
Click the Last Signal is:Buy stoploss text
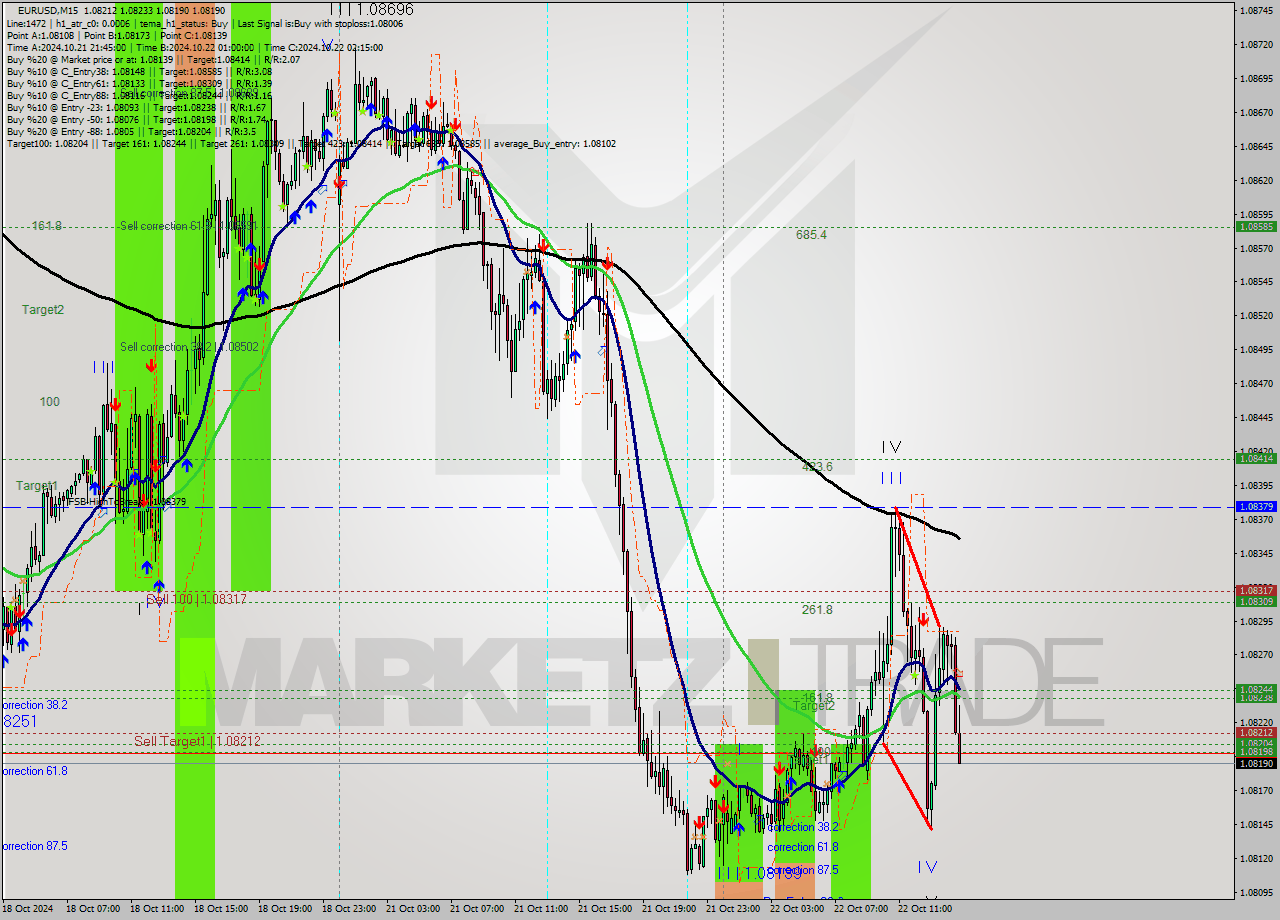[x=320, y=23]
